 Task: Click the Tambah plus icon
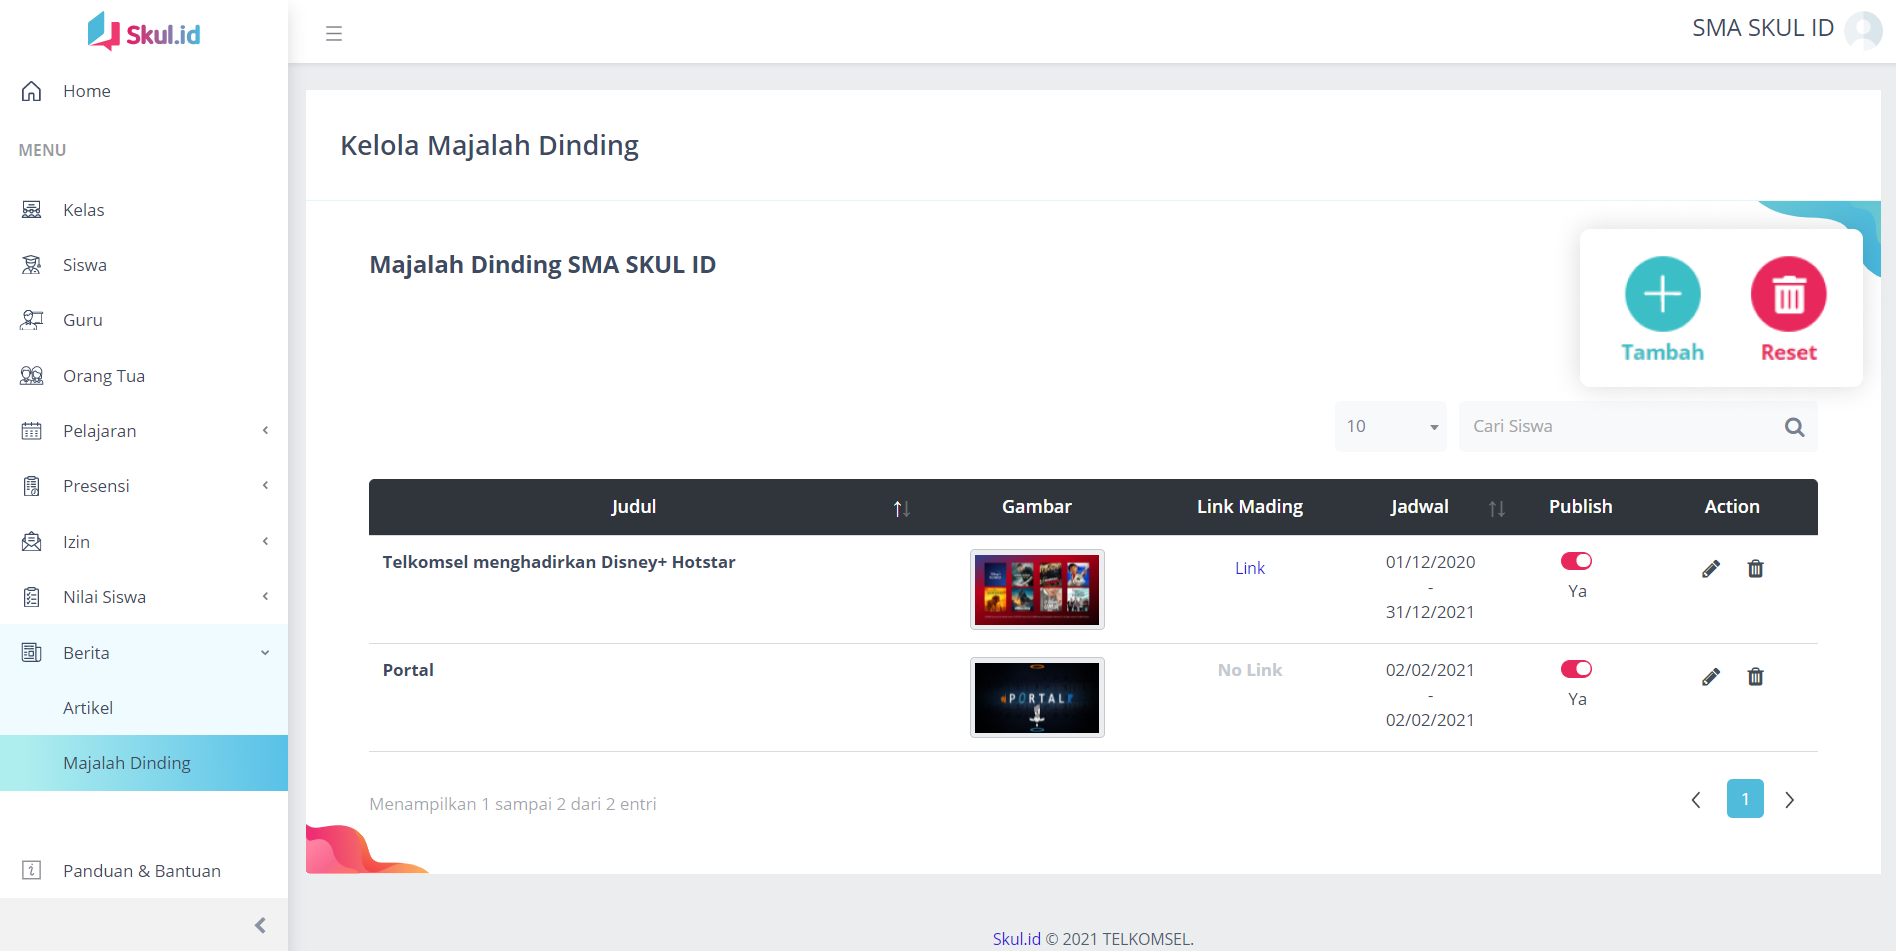(x=1662, y=294)
